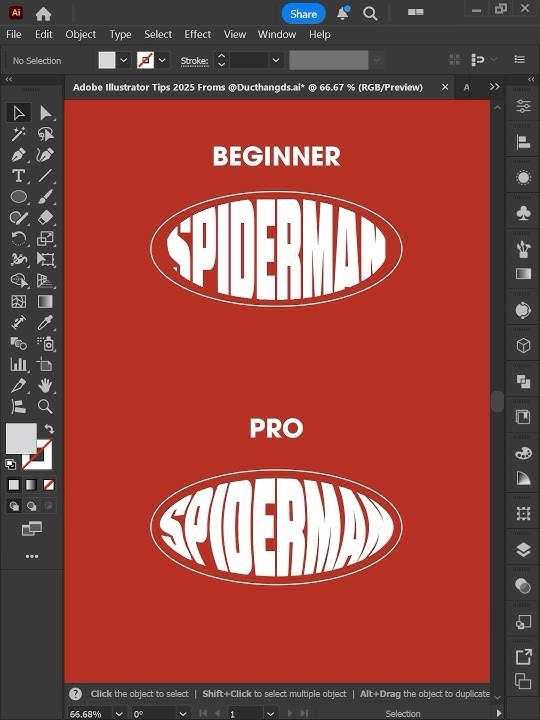This screenshot has width=540, height=720.
Task: Select the Eraser tool
Action: [45, 218]
